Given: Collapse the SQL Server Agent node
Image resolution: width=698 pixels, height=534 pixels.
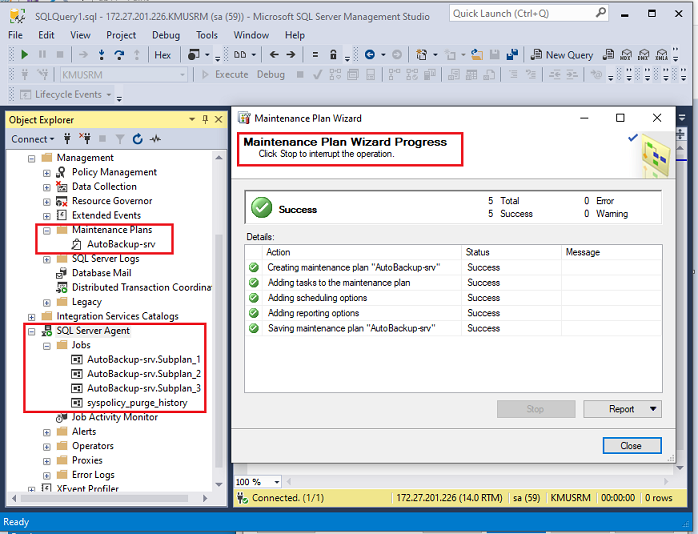Looking at the screenshot, I should click(32, 331).
